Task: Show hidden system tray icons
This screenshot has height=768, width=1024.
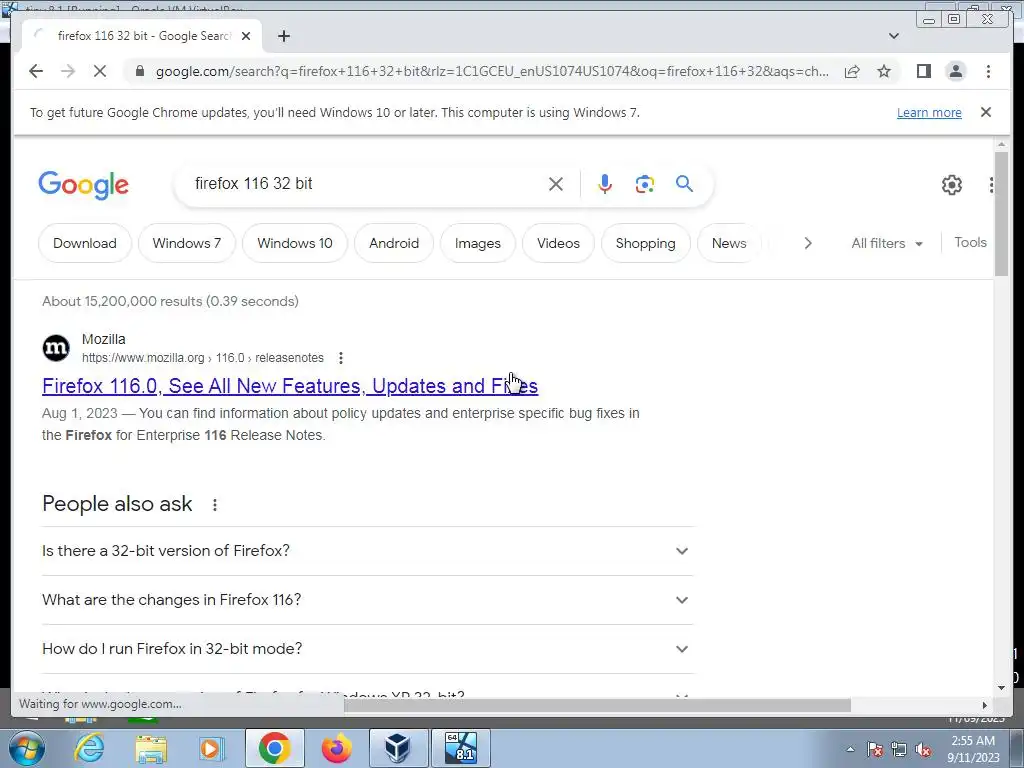Action: (850, 749)
